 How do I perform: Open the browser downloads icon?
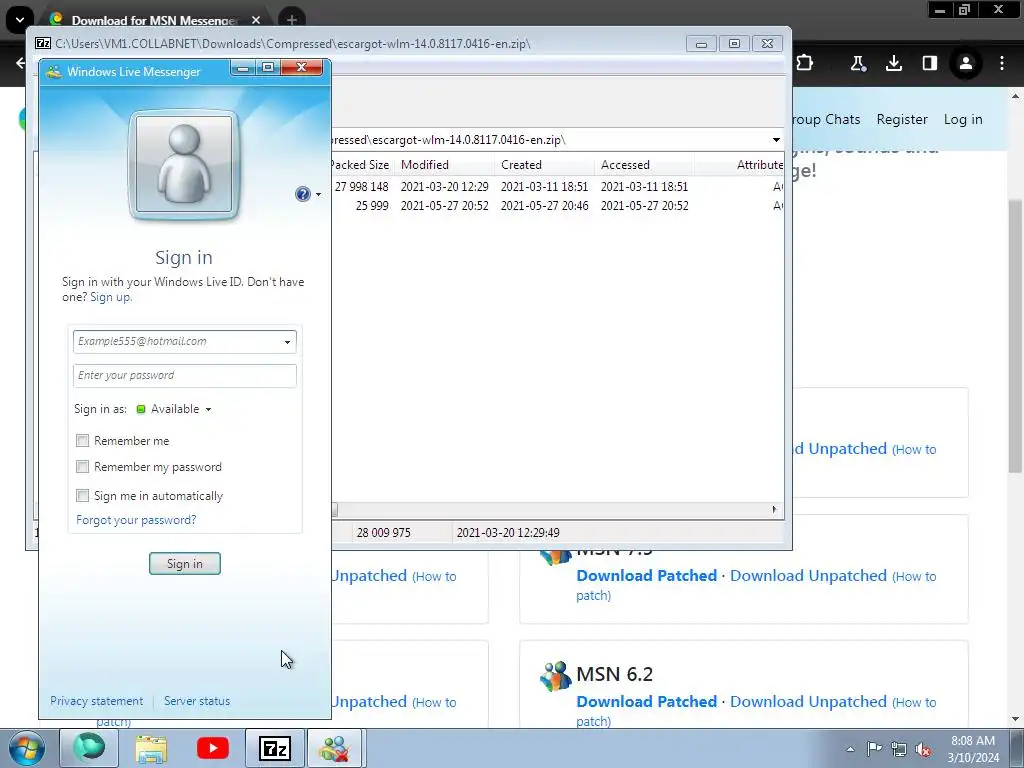pyautogui.click(x=893, y=63)
